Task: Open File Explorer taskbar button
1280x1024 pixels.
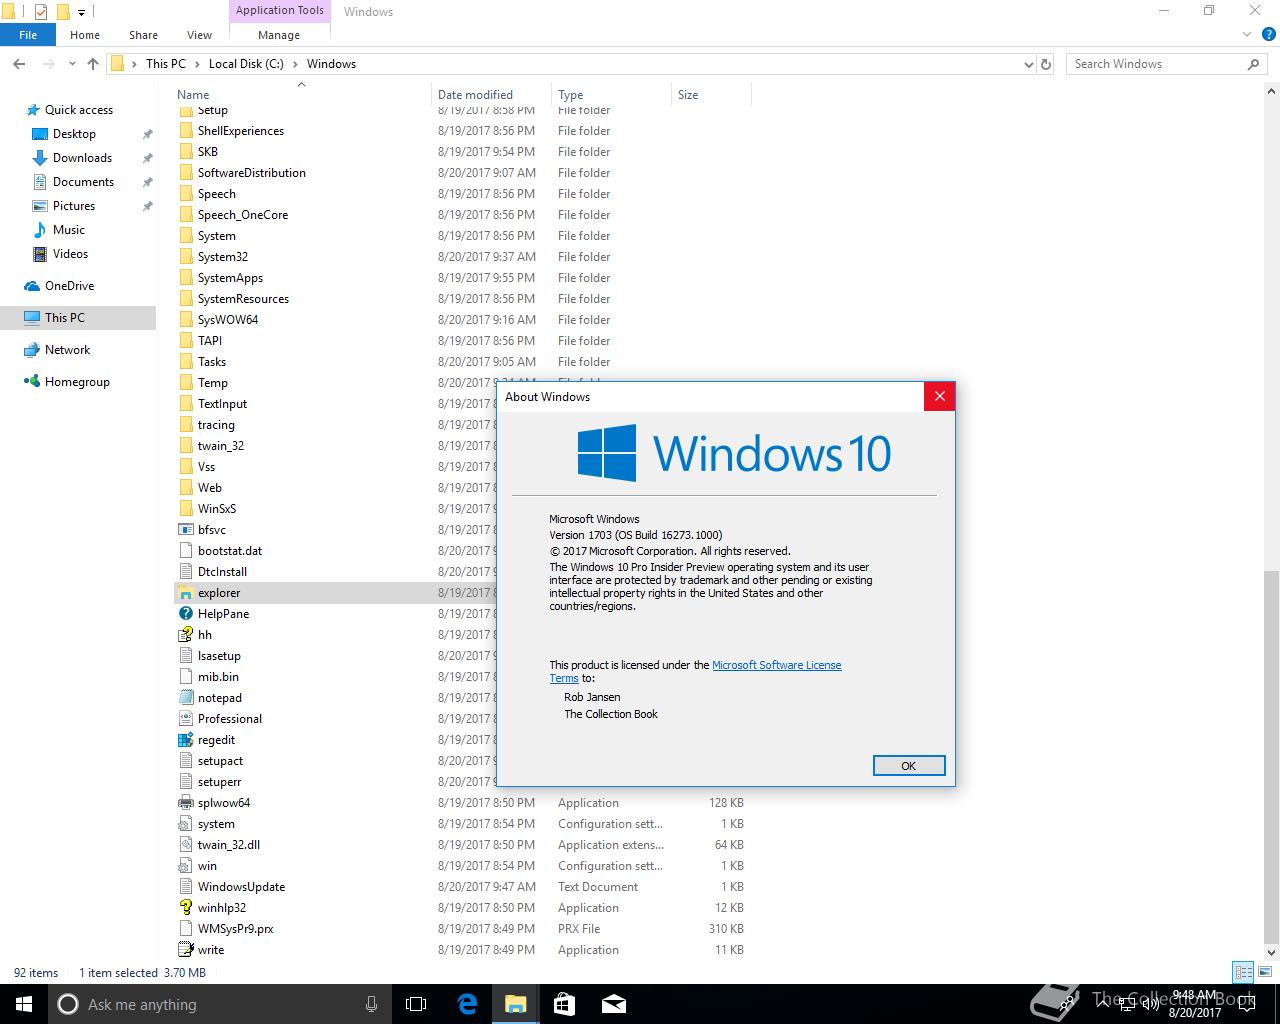Action: (x=515, y=1004)
